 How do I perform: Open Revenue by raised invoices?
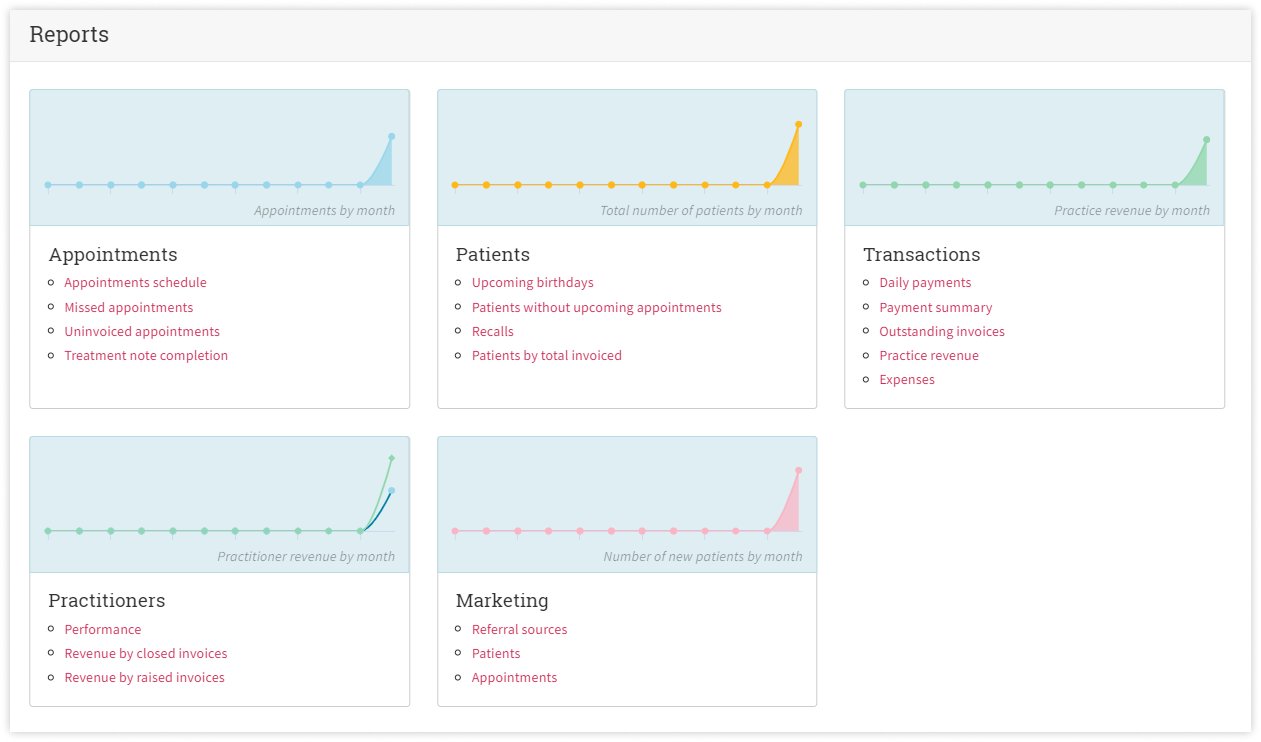coord(144,678)
